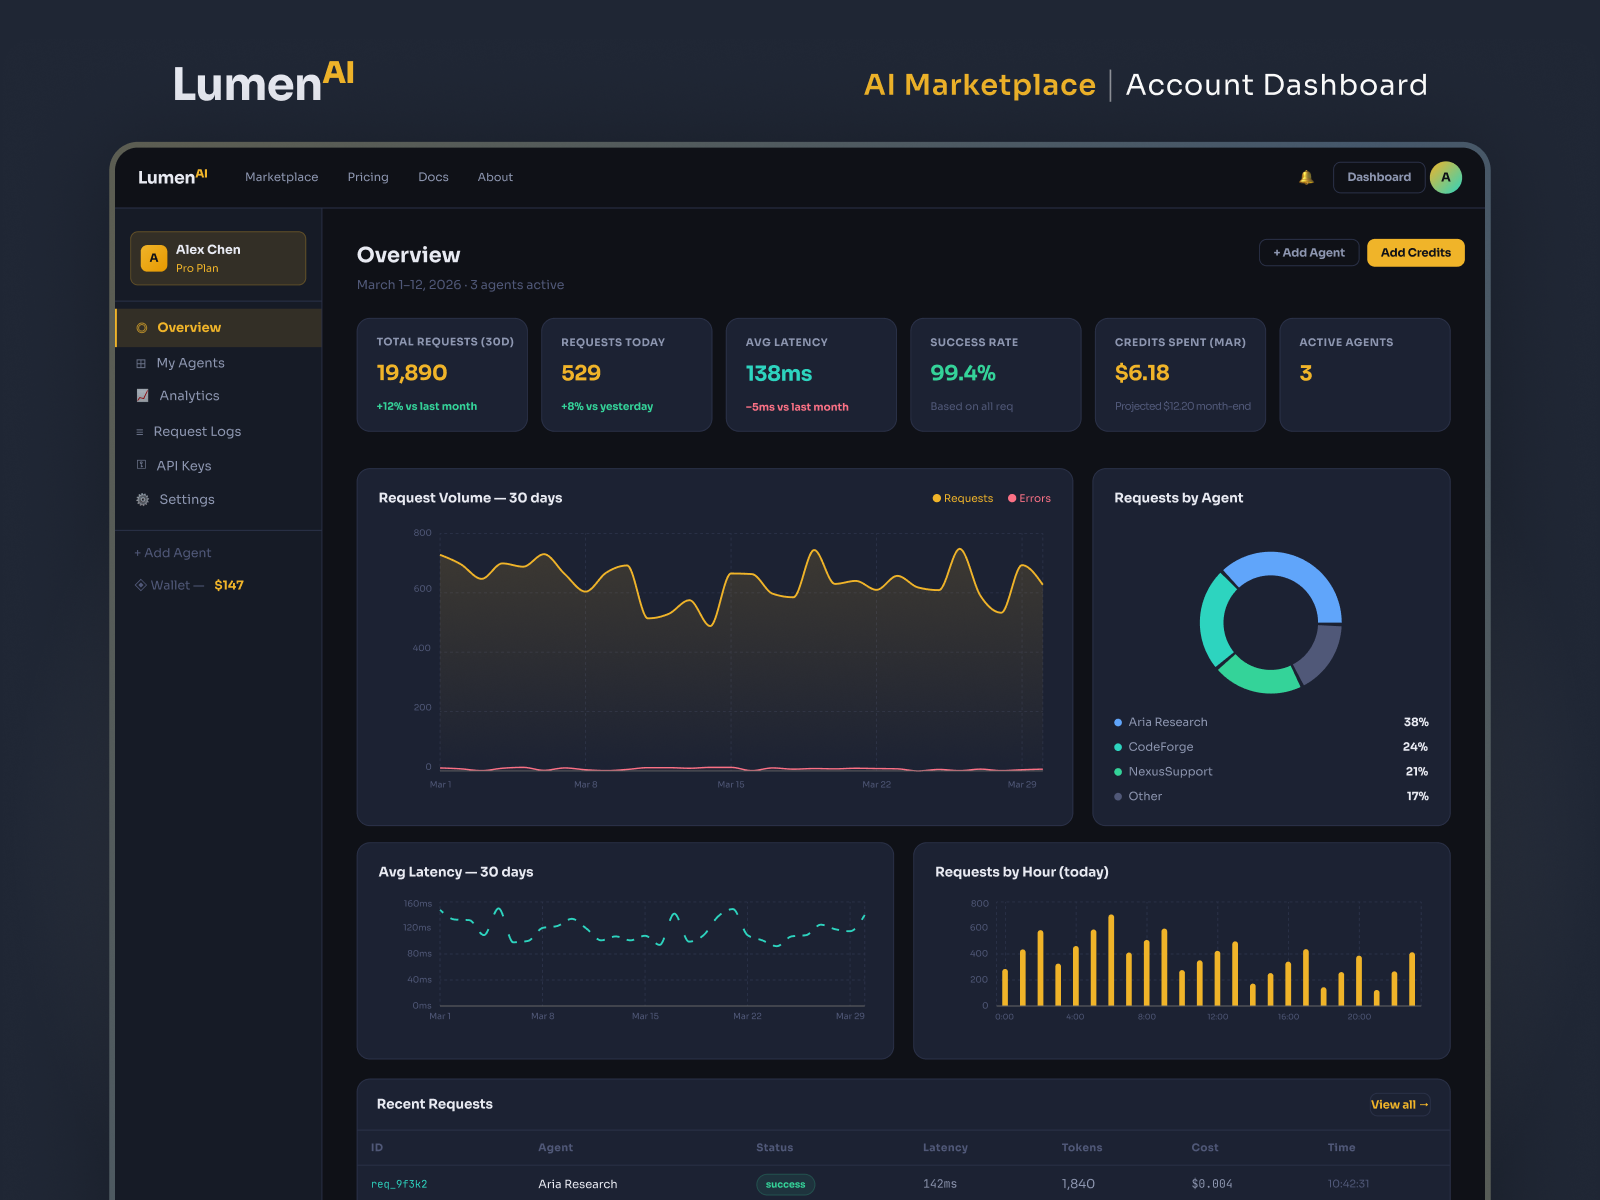Click the Other legend dot
1600x1200 pixels.
1118,797
